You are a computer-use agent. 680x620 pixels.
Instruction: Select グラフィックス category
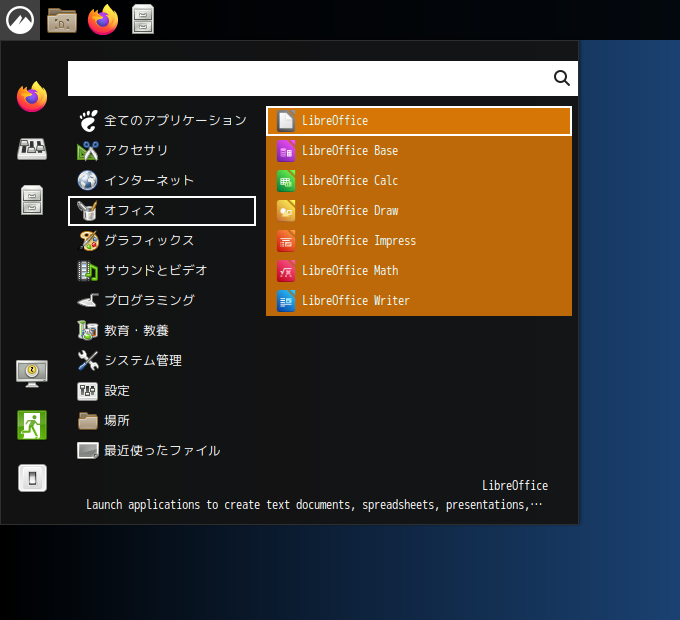click(x=162, y=241)
